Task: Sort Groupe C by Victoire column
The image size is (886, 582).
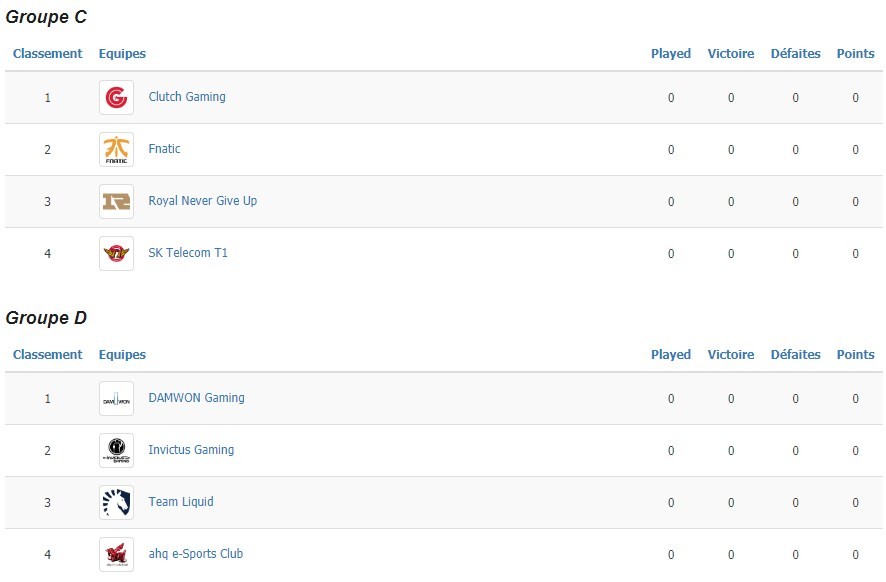Action: (731, 54)
